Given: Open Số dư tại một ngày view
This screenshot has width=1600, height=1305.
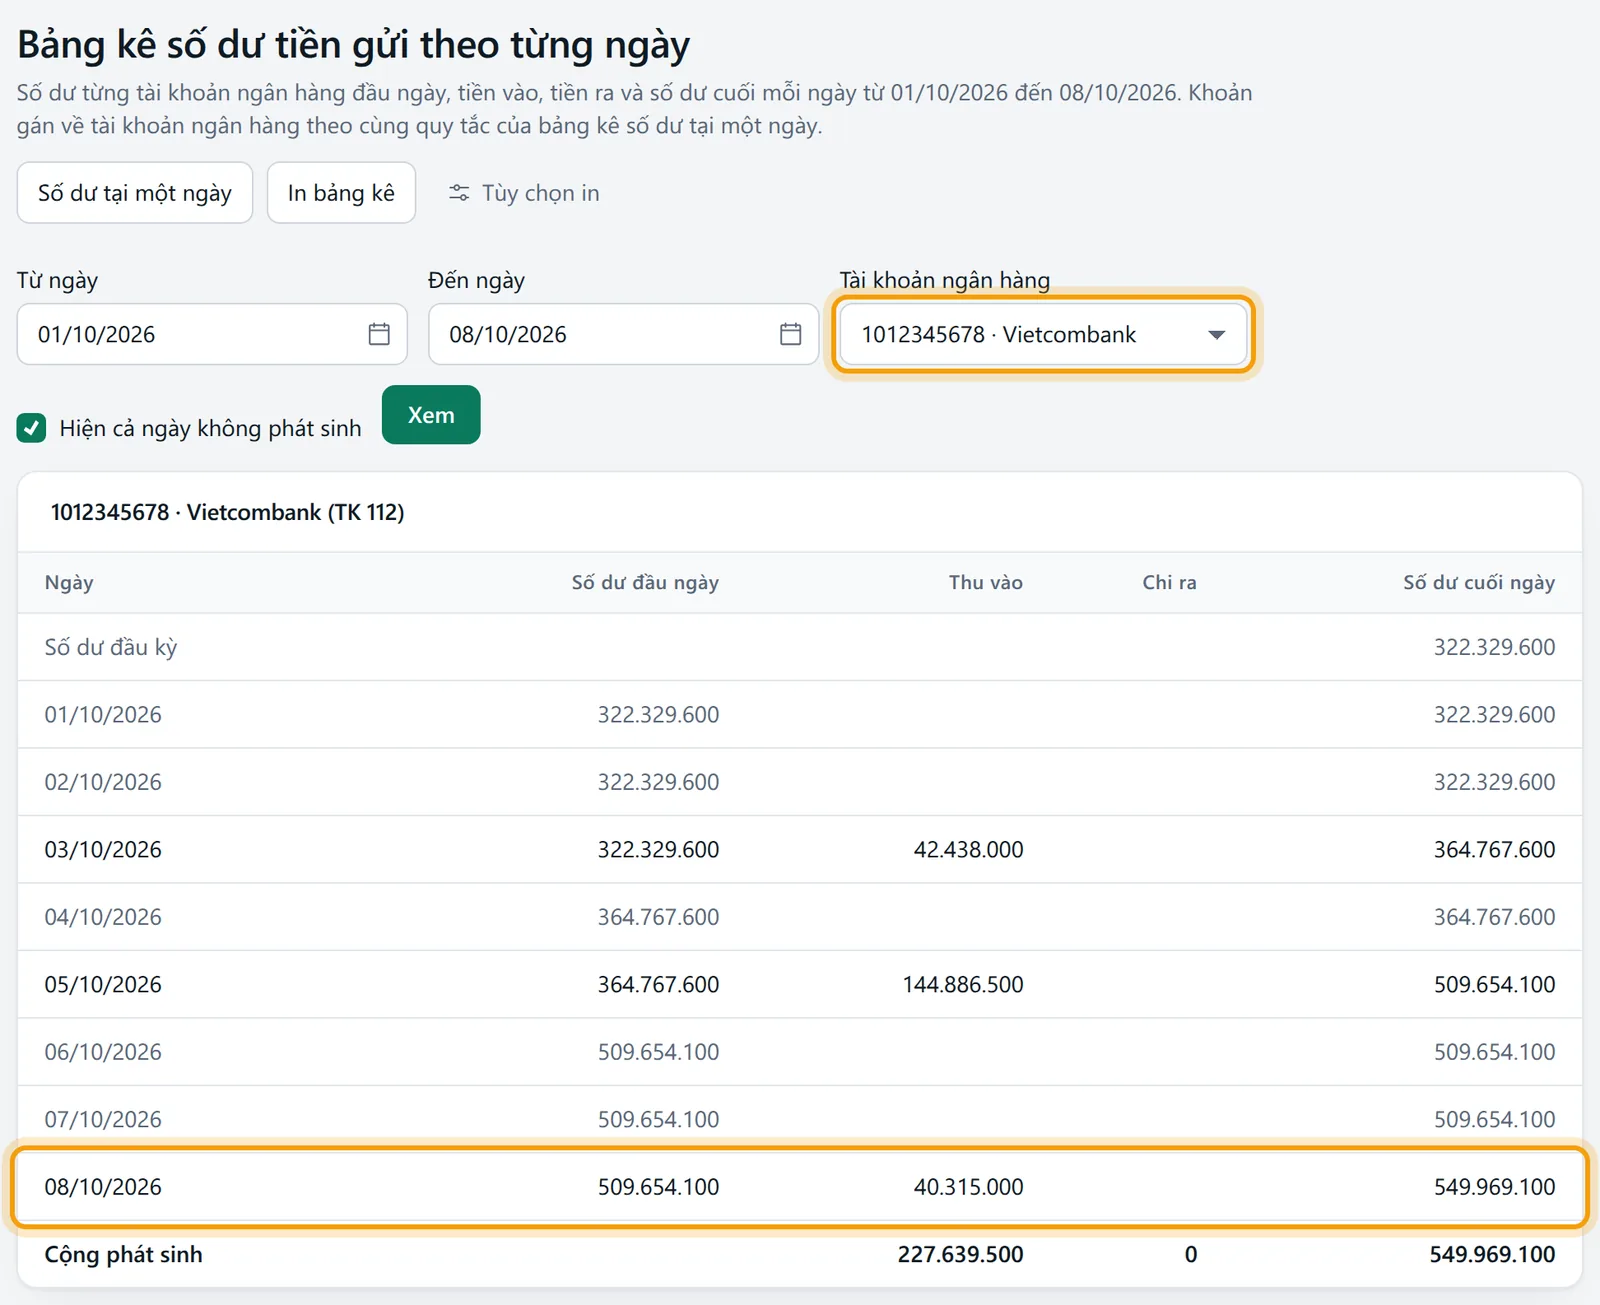Looking at the screenshot, I should click(x=135, y=193).
